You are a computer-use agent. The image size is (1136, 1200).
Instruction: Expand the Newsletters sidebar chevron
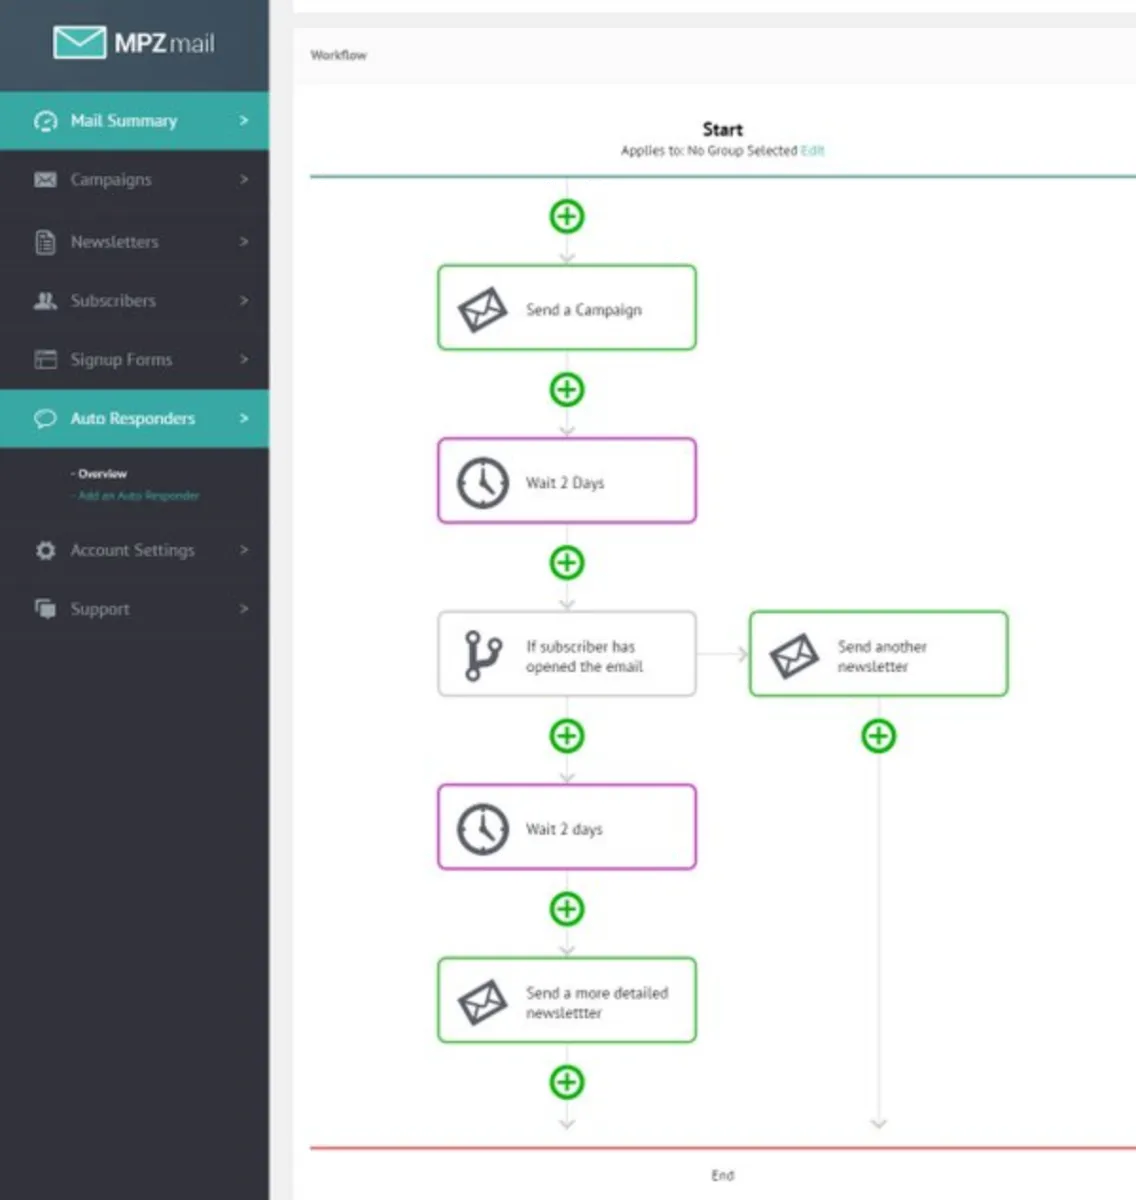click(243, 241)
